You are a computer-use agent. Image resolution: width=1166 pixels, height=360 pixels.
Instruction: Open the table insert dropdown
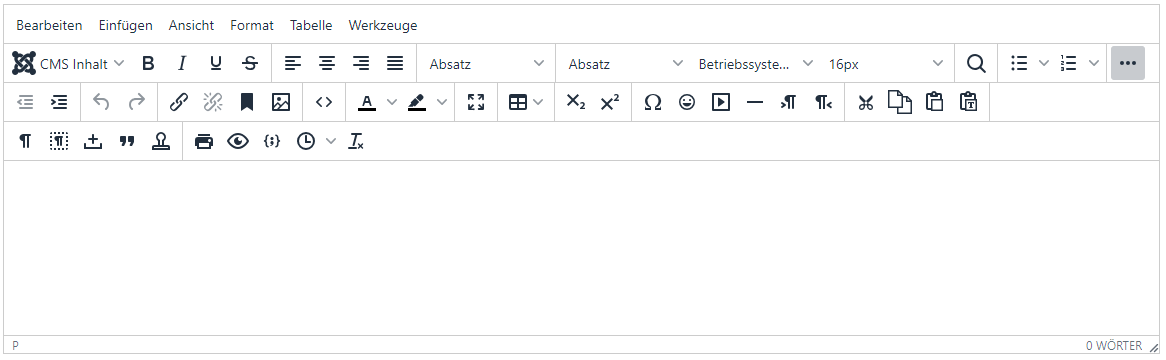click(526, 103)
